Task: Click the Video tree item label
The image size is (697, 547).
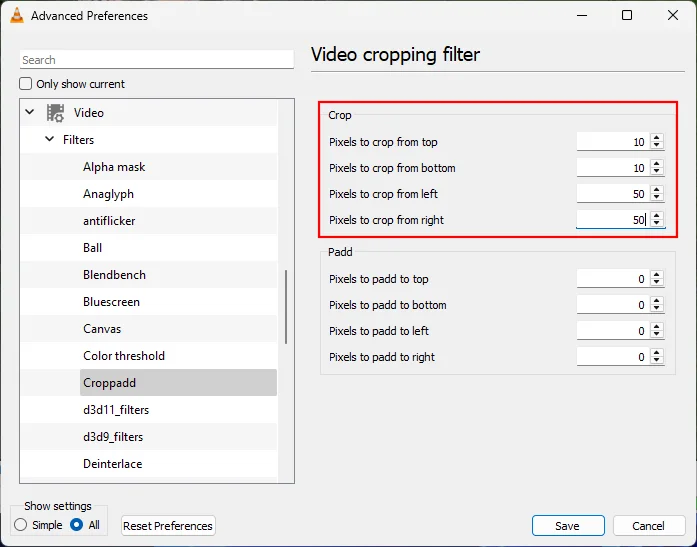Action: pos(89,113)
